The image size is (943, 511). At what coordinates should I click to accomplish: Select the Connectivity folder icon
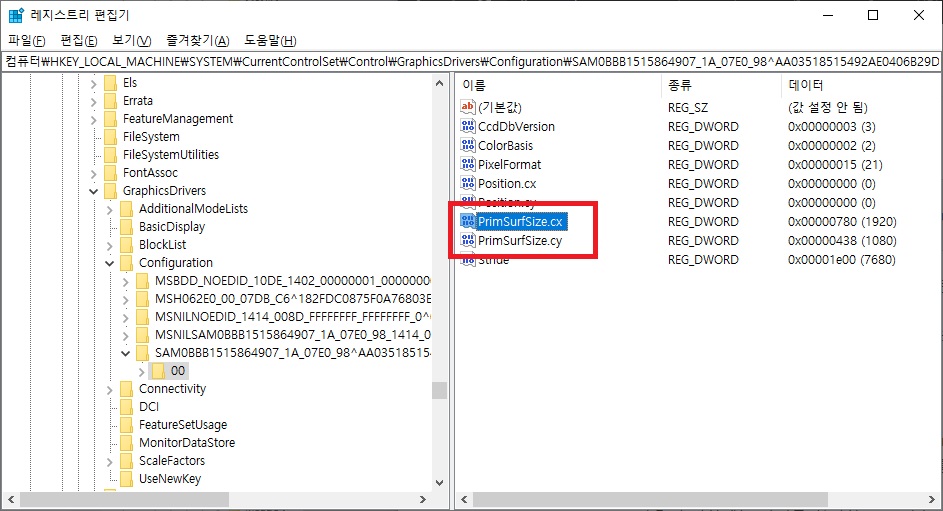coord(126,389)
